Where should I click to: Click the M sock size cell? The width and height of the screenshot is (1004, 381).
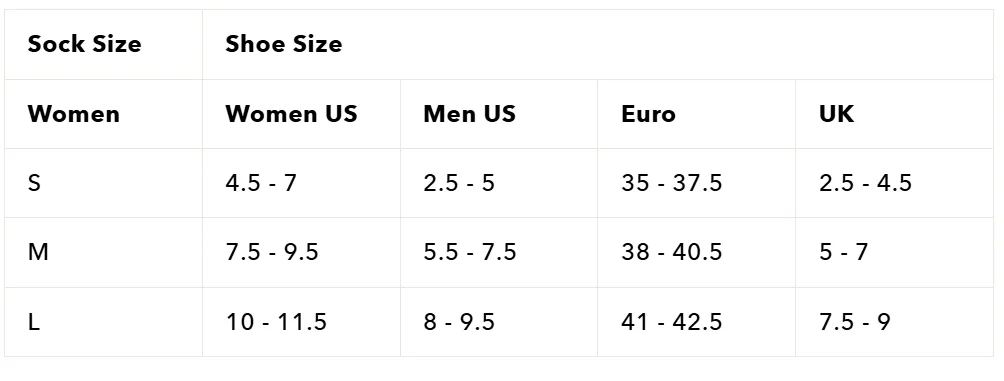coord(104,252)
